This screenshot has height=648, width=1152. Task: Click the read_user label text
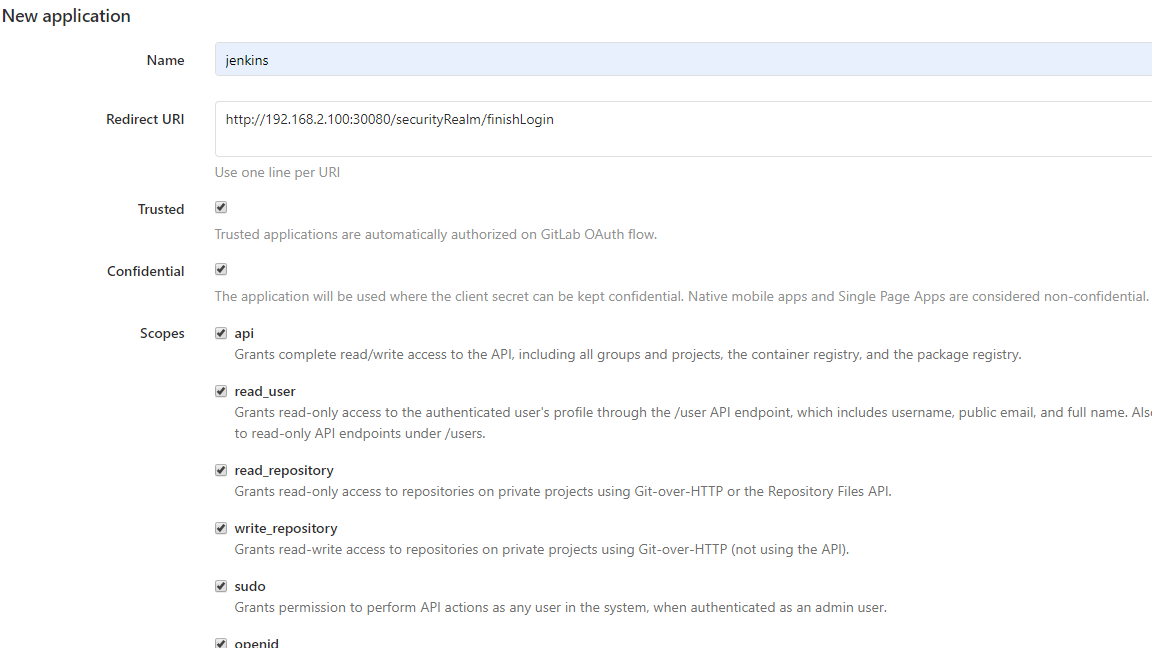[264, 392]
